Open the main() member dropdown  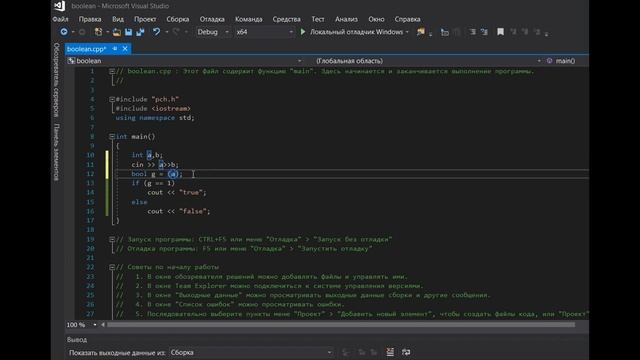tap(565, 61)
